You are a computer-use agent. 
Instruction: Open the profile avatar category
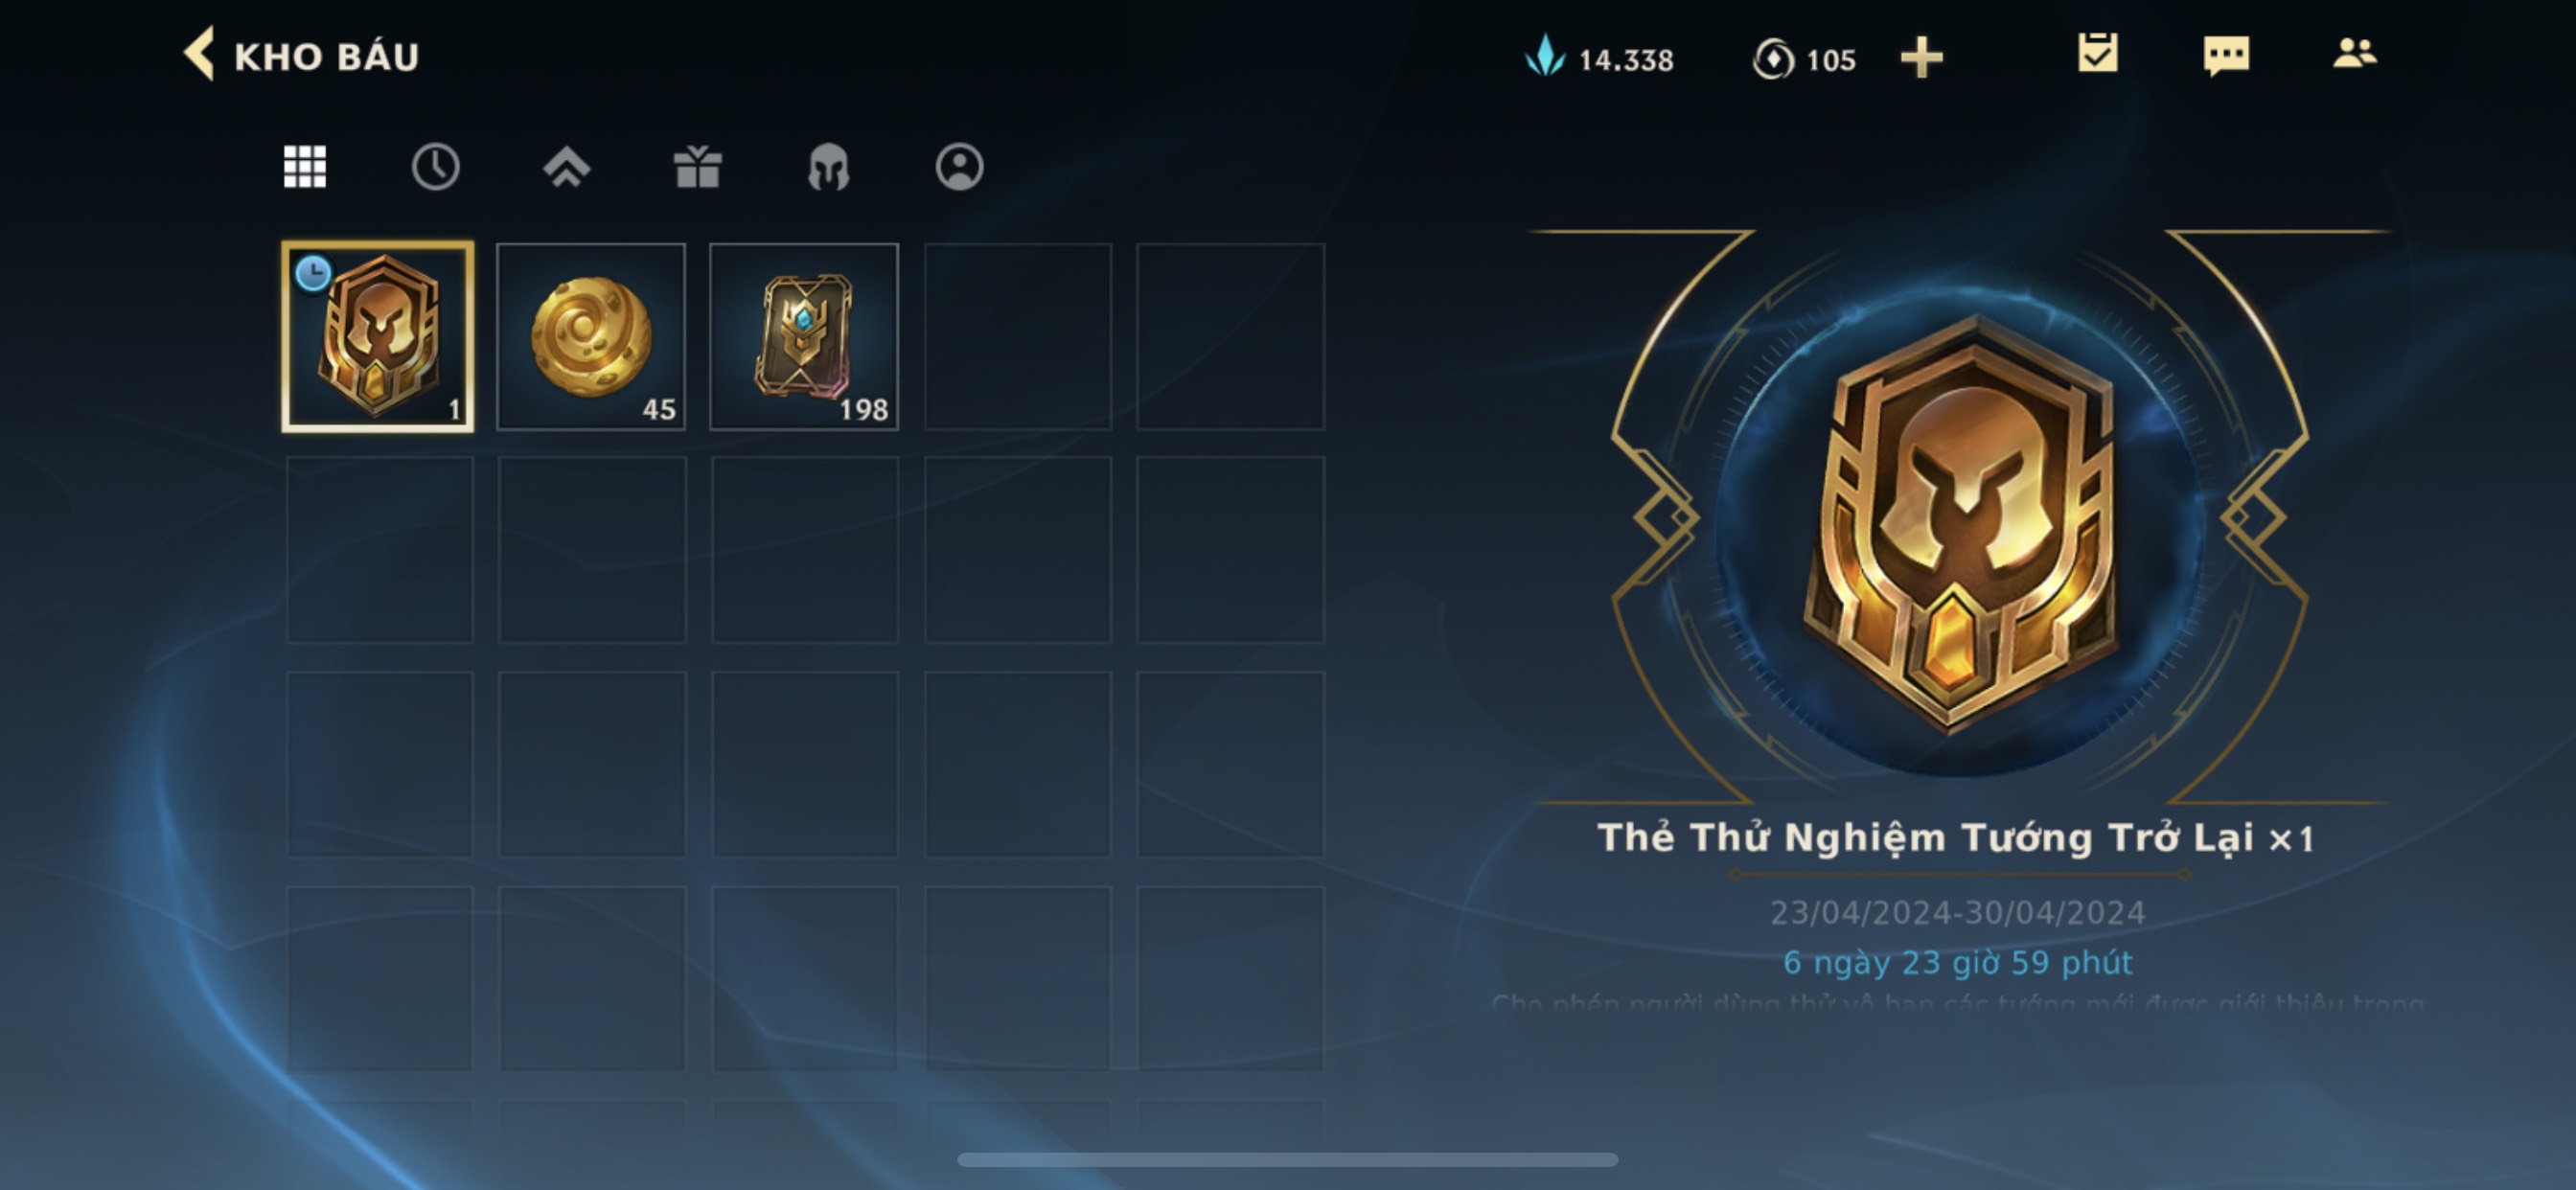coord(959,167)
